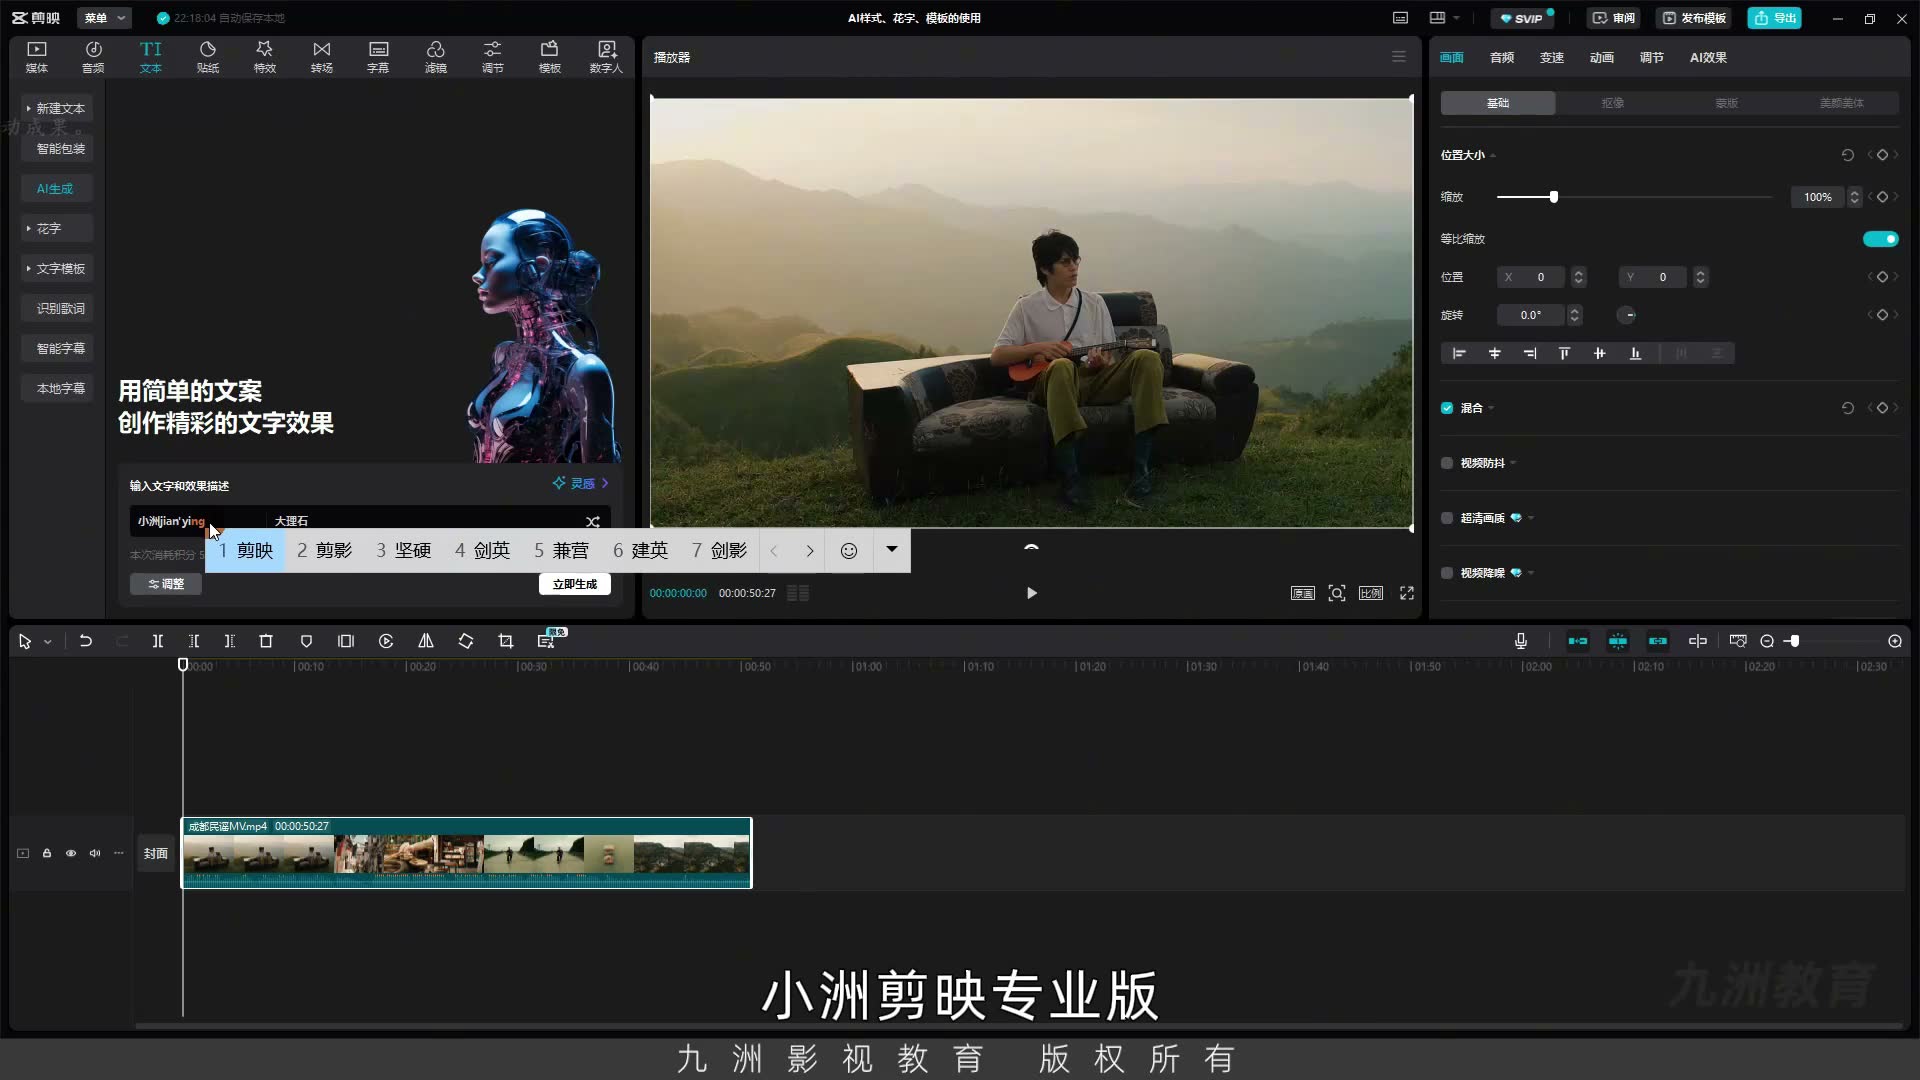Click the split clip tool in timeline toolbar
This screenshot has width=1920, height=1080.
[158, 641]
